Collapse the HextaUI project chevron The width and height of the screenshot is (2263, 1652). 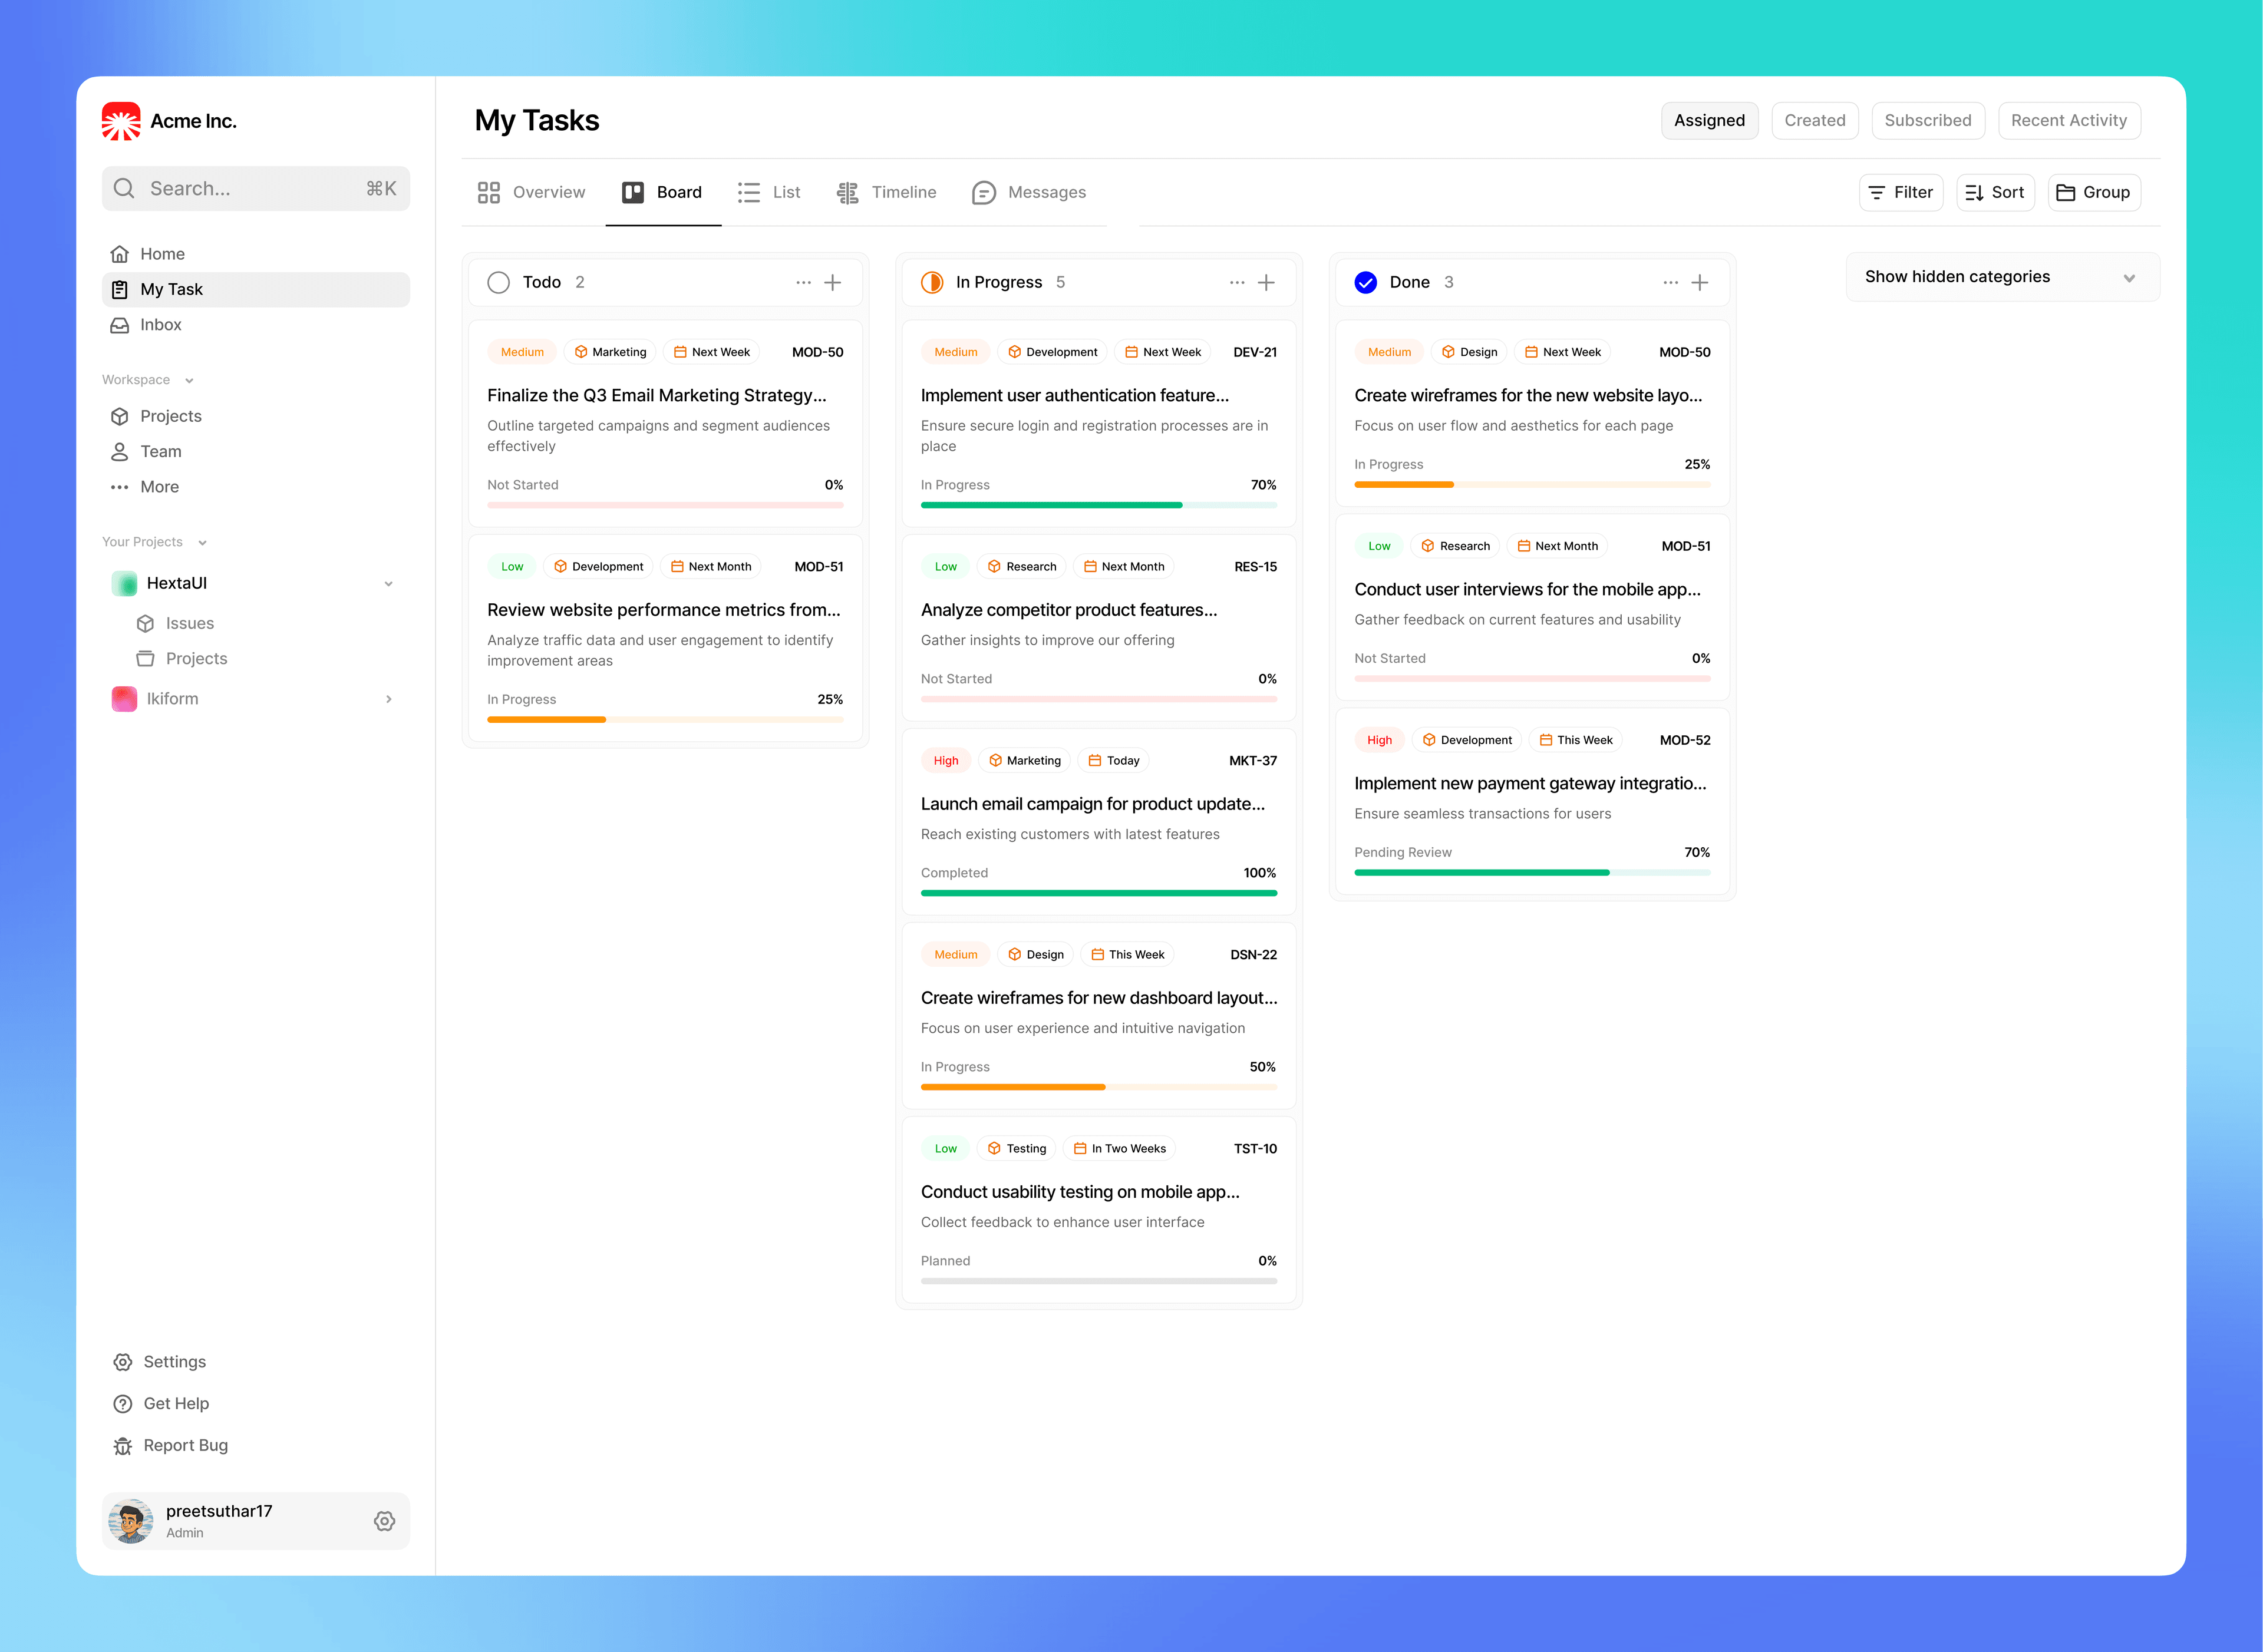389,584
